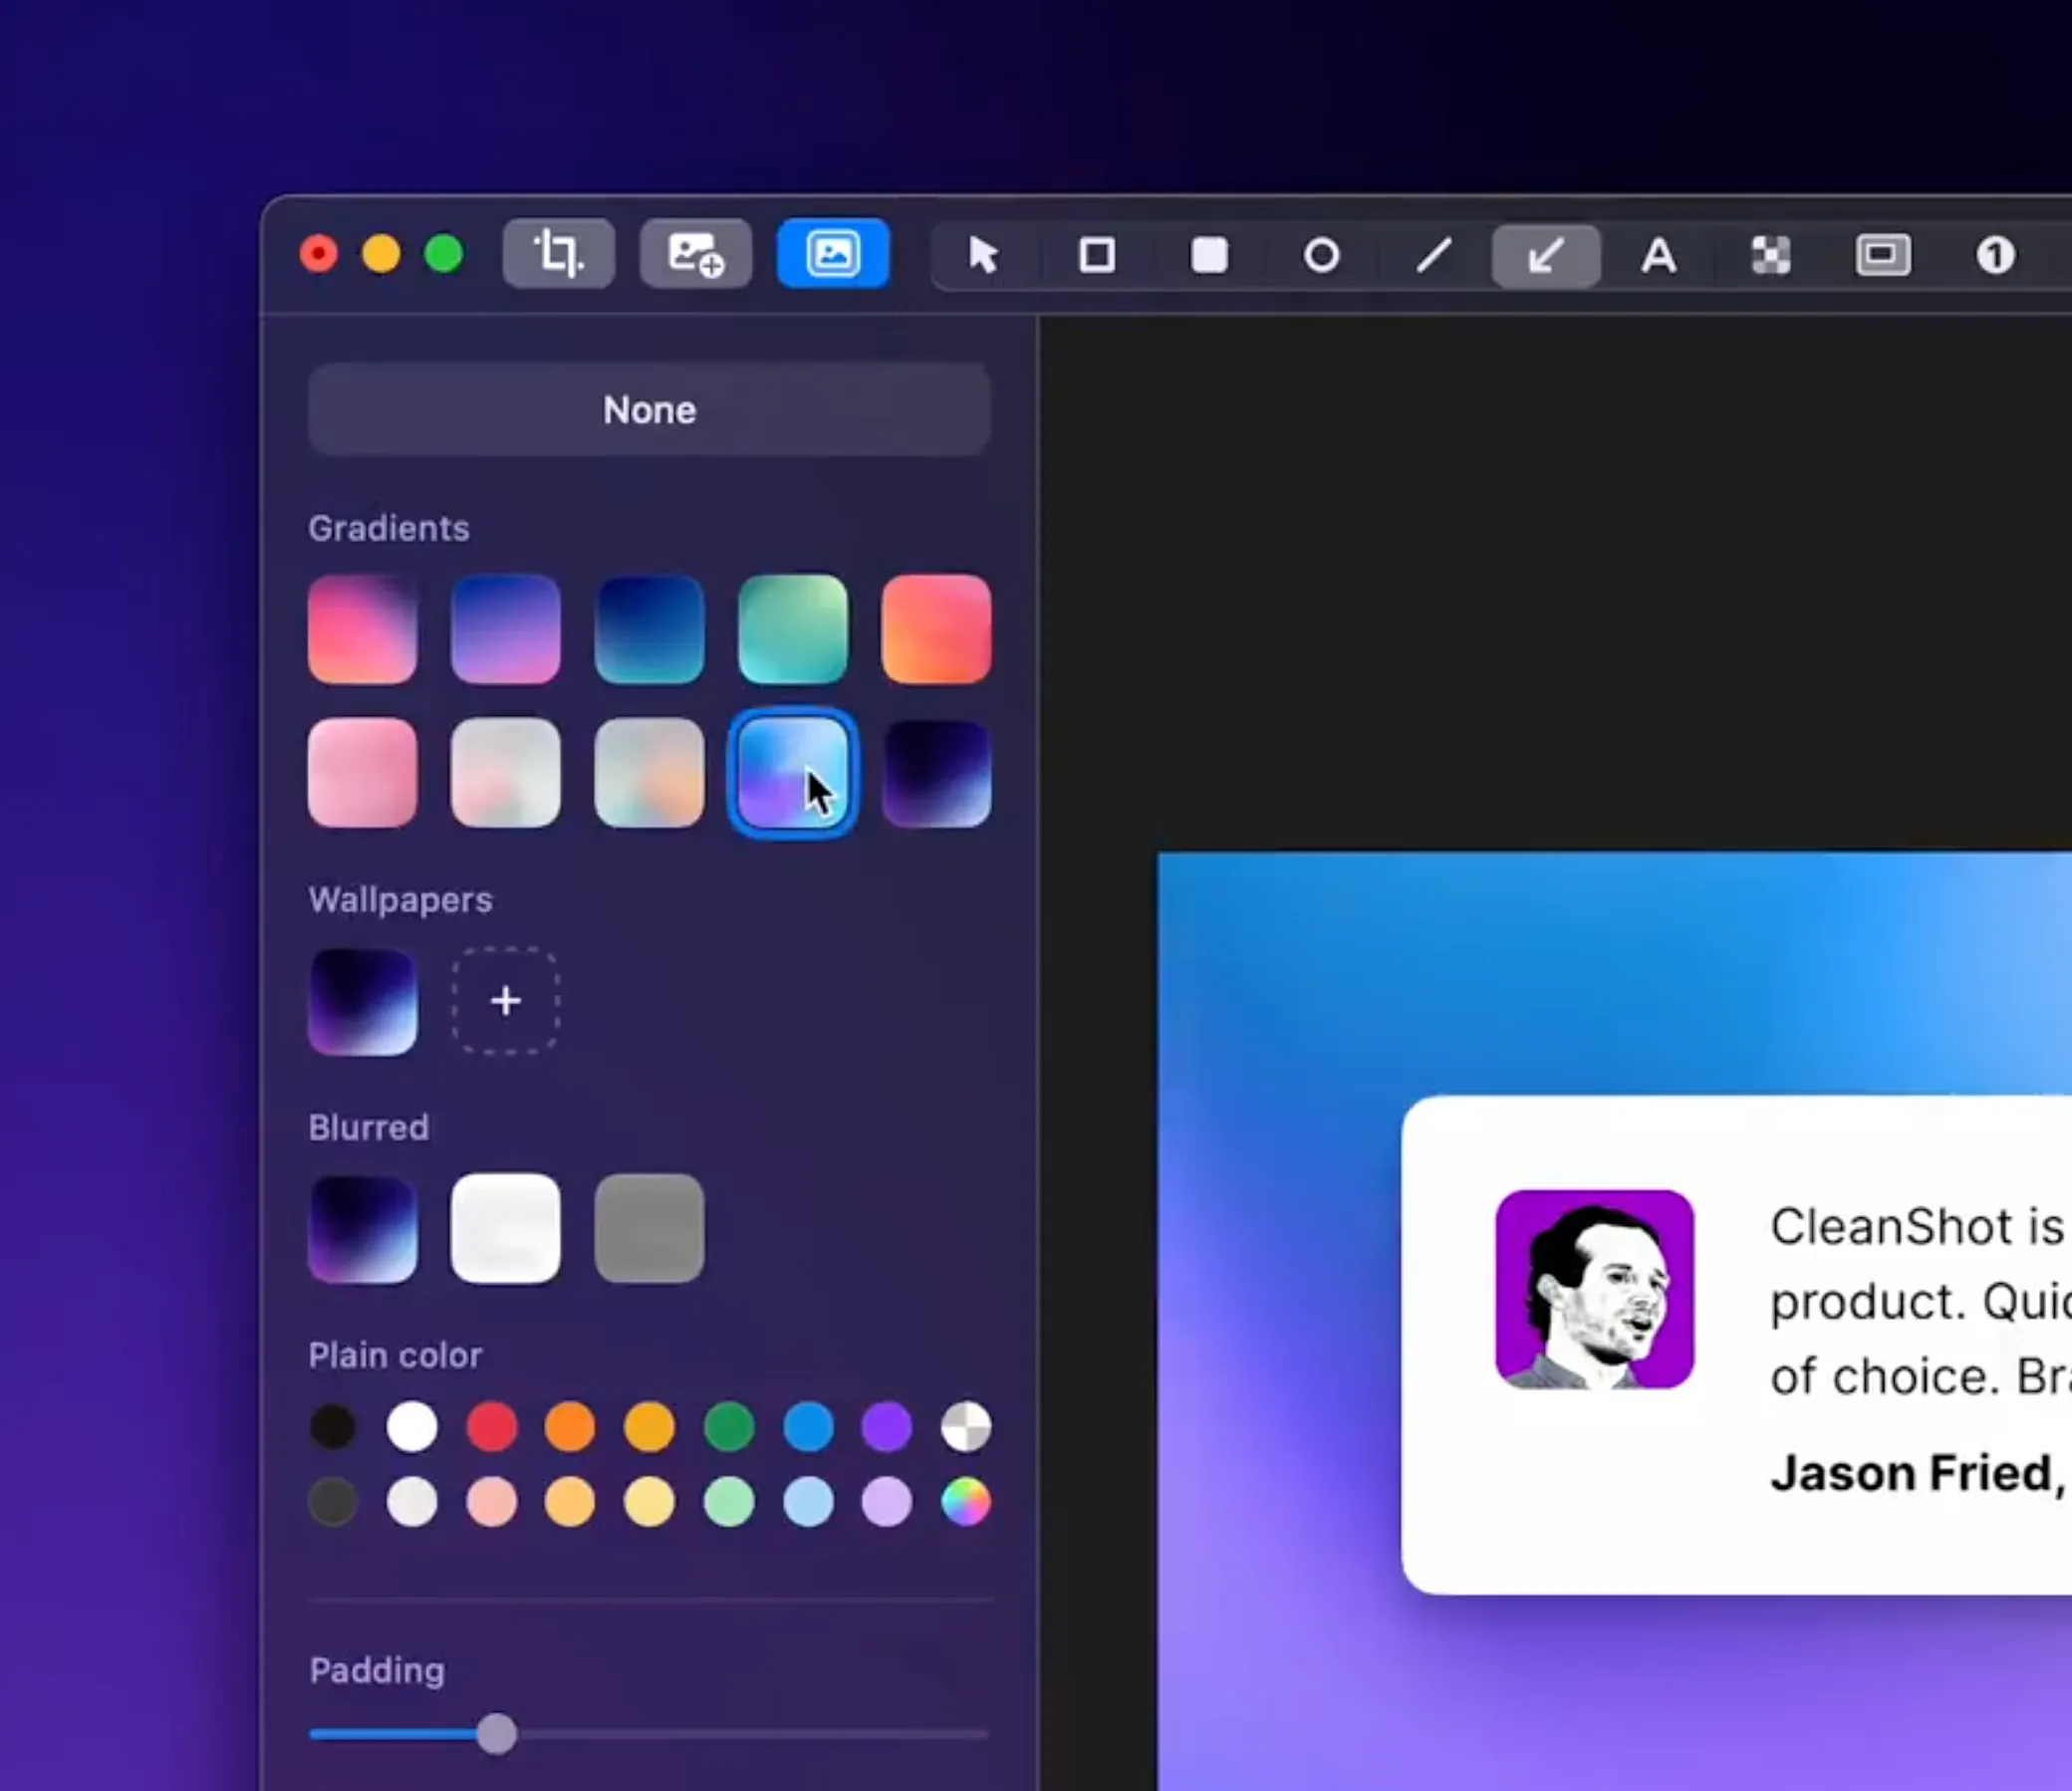Open the rainbow custom color picker
This screenshot has height=1791, width=2072.
(x=966, y=1502)
